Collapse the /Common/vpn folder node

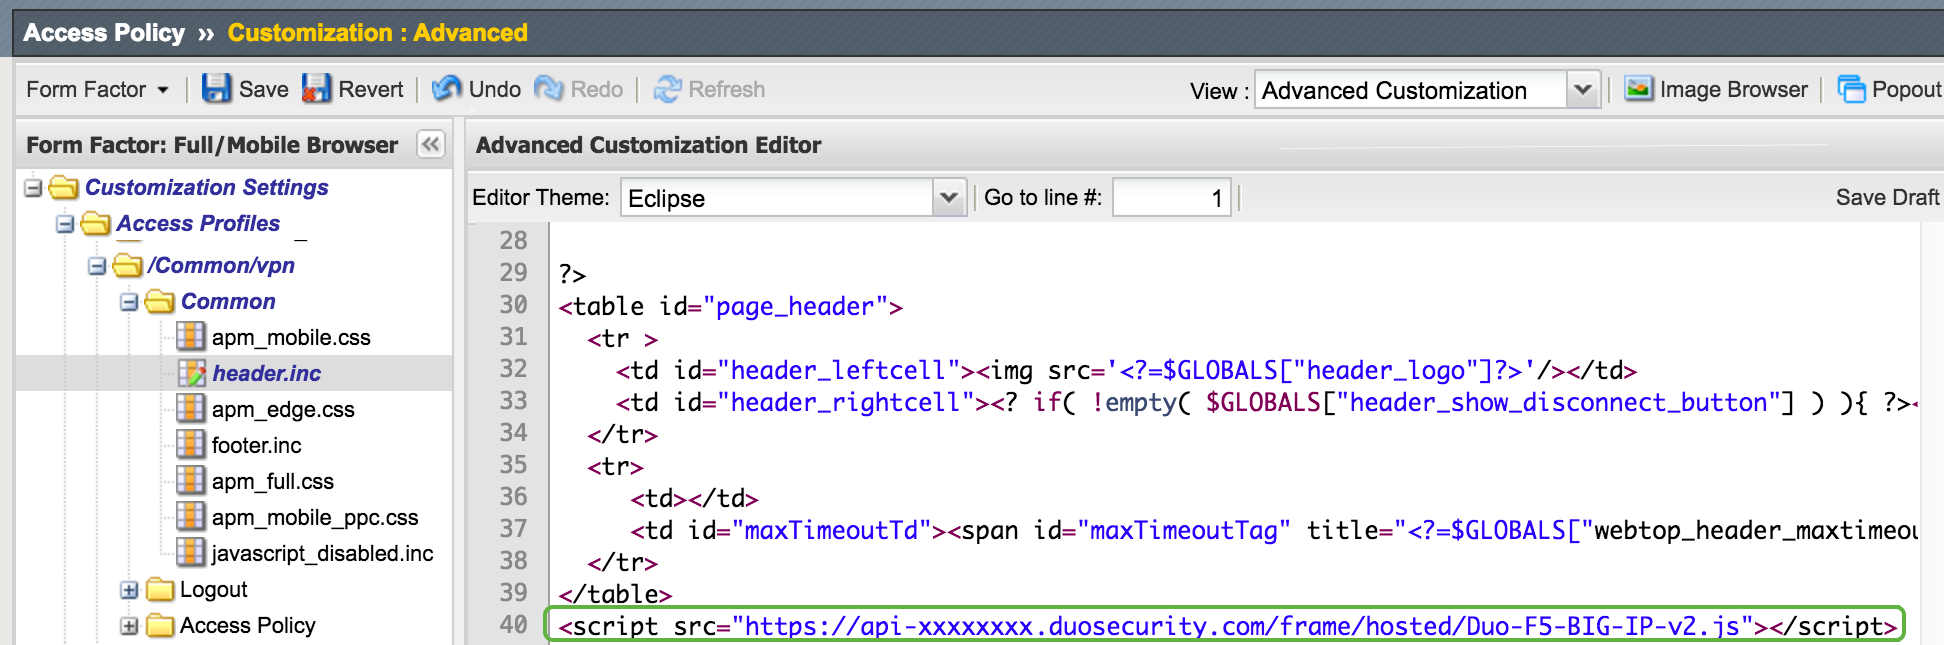click(97, 266)
